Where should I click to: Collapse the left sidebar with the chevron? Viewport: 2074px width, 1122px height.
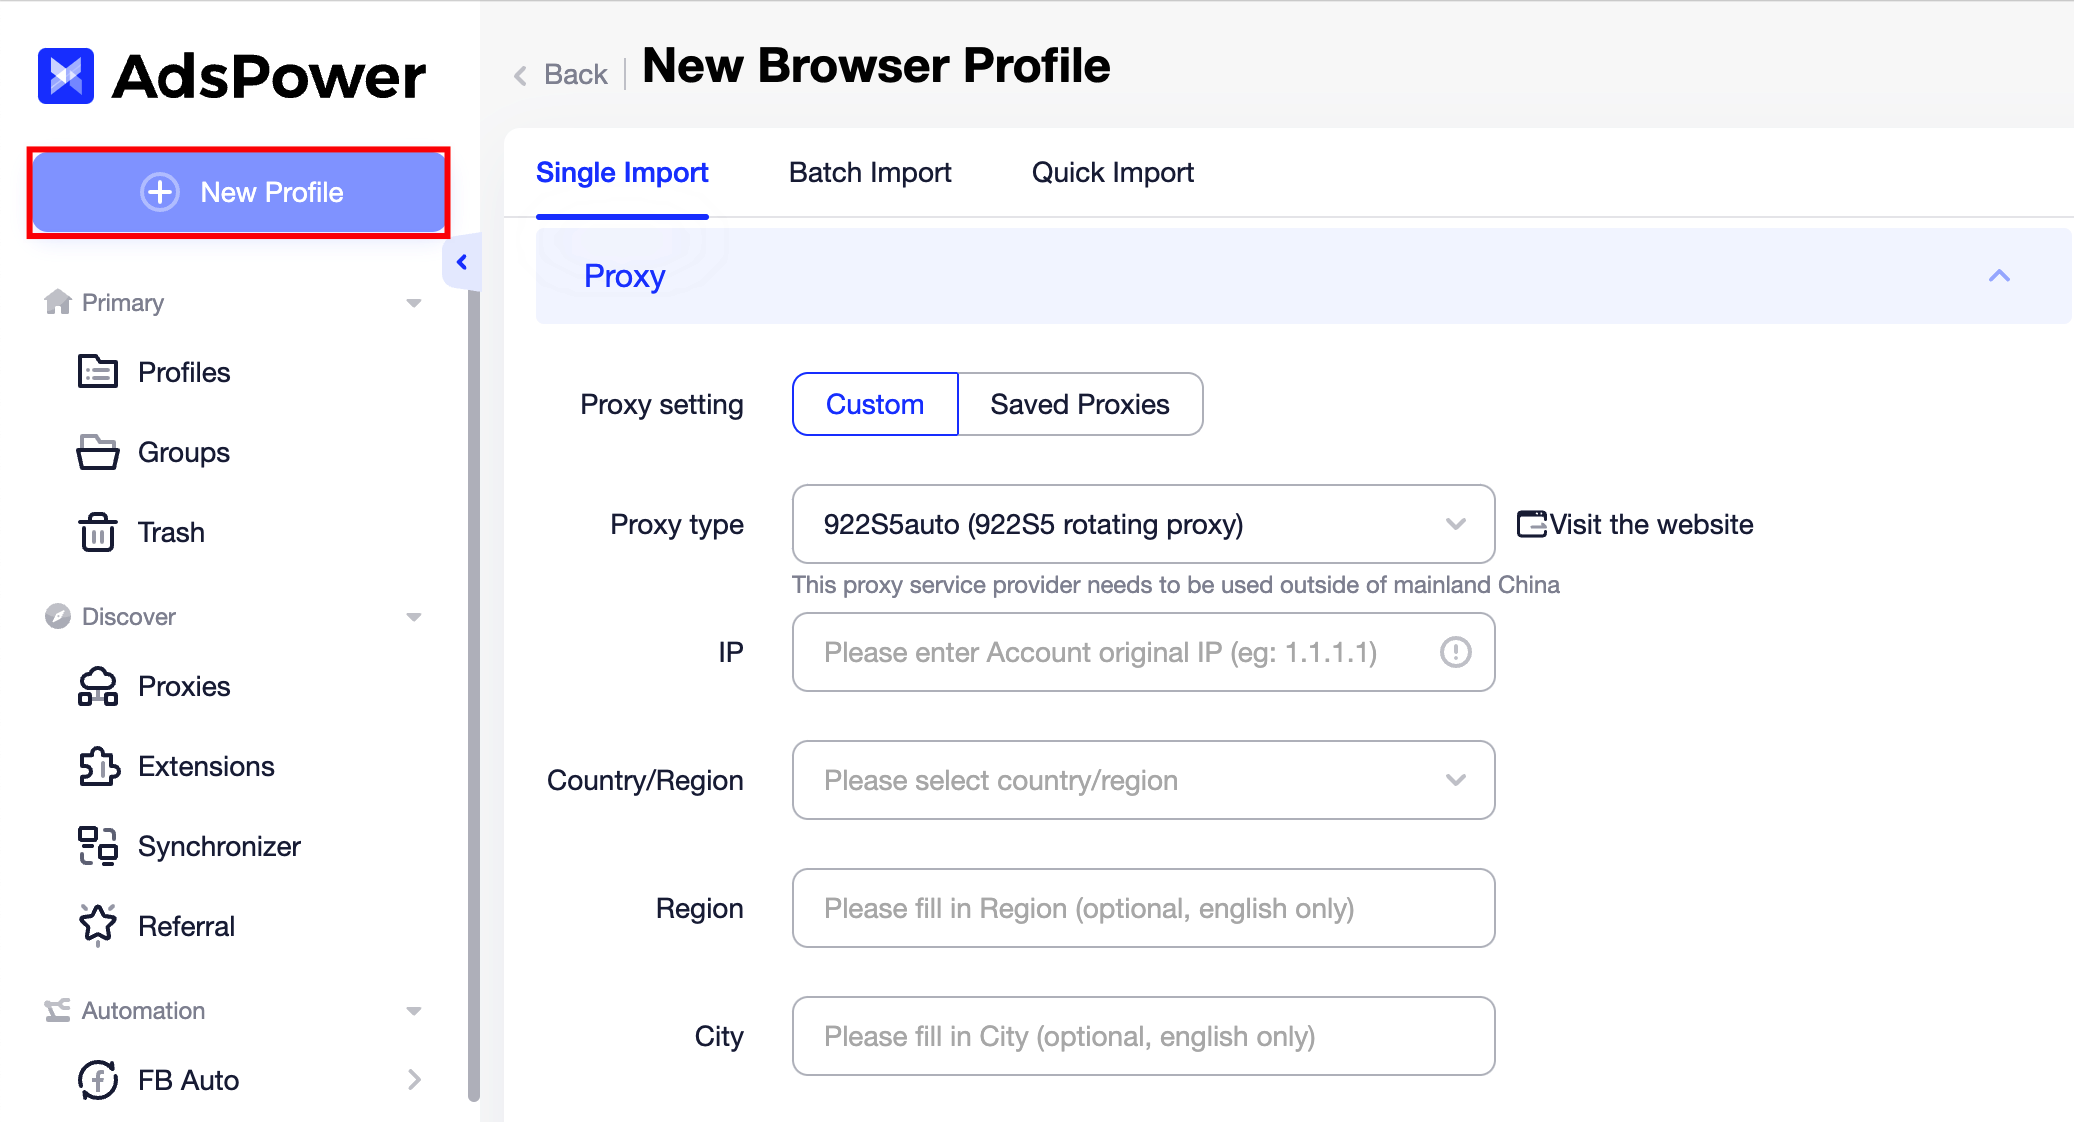coord(462,261)
